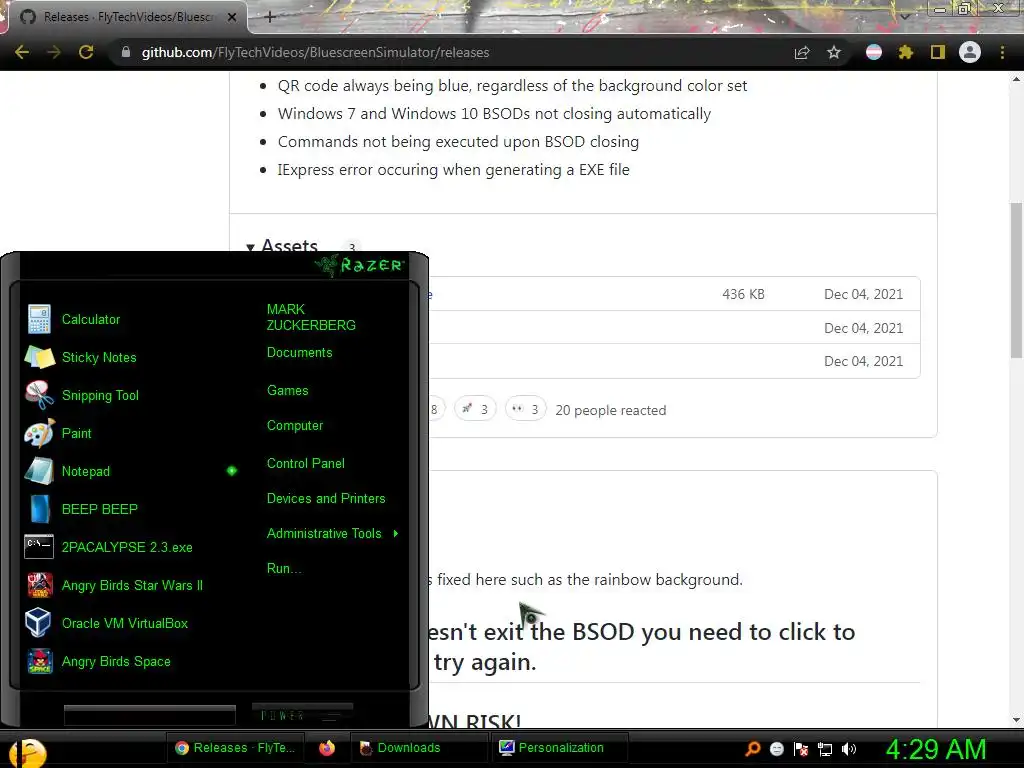
Task: Open Computer from the Start menu
Action: coord(295,426)
